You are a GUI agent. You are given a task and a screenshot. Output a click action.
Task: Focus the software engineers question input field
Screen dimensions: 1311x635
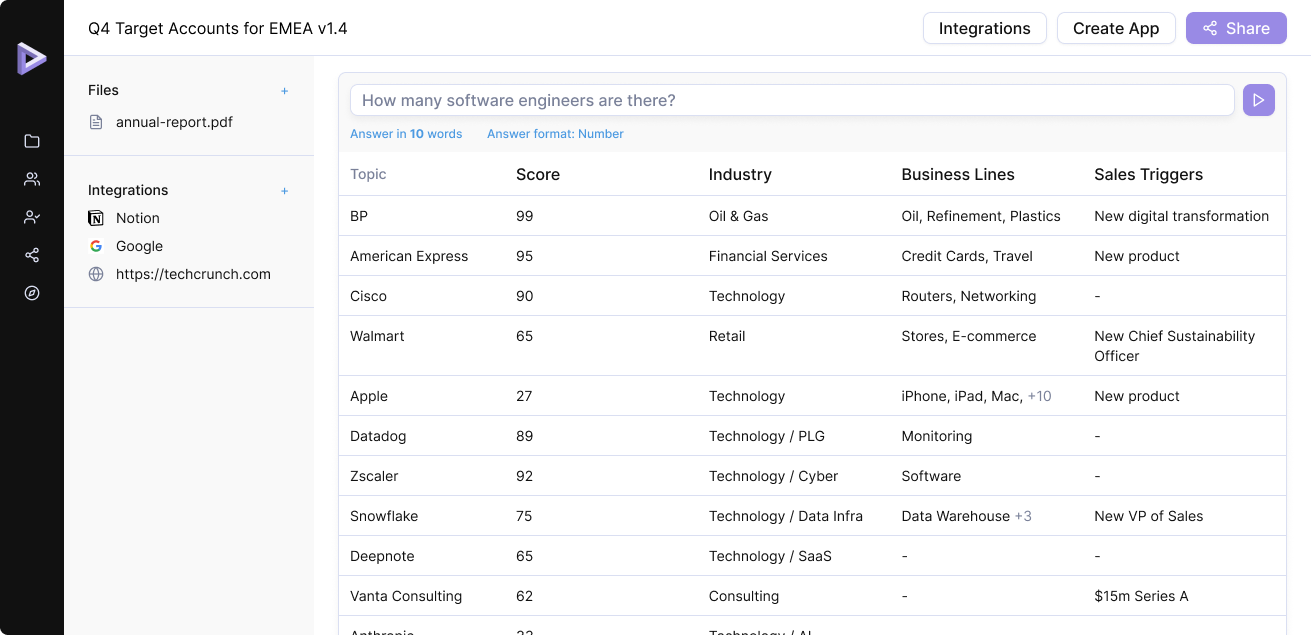(790, 100)
